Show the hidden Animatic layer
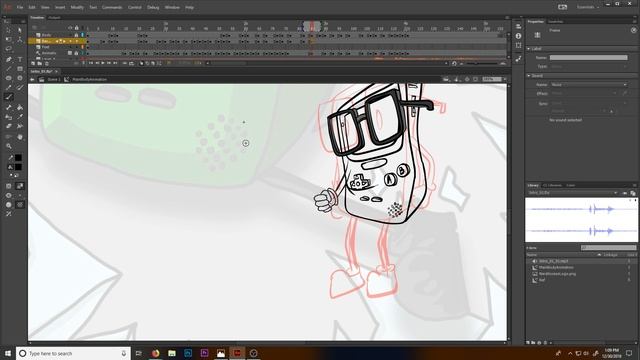The height and width of the screenshot is (360, 640). tap(70, 53)
